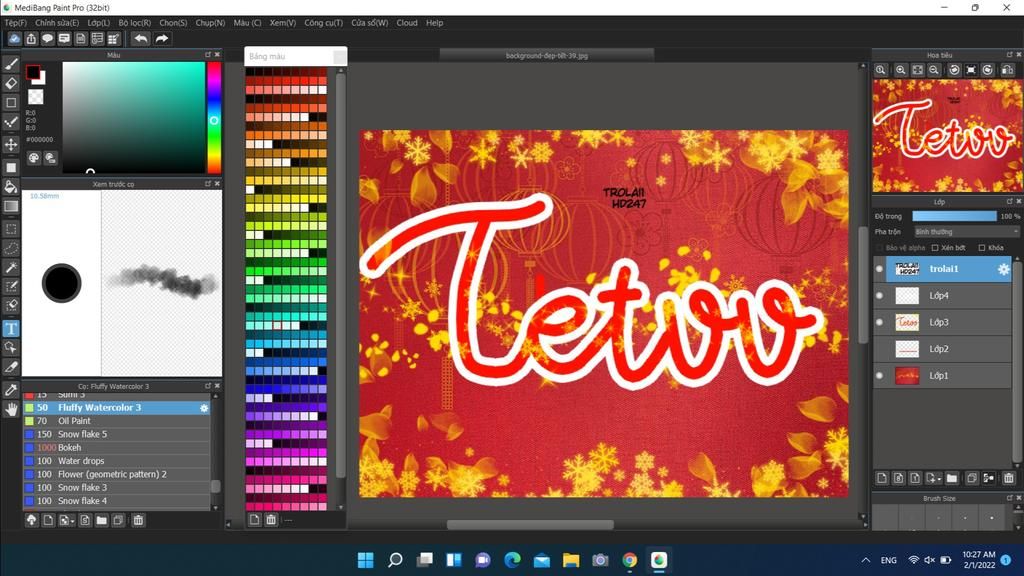Click the Navigator zoom out icon
Screen dimensions: 1024x576
934,70
